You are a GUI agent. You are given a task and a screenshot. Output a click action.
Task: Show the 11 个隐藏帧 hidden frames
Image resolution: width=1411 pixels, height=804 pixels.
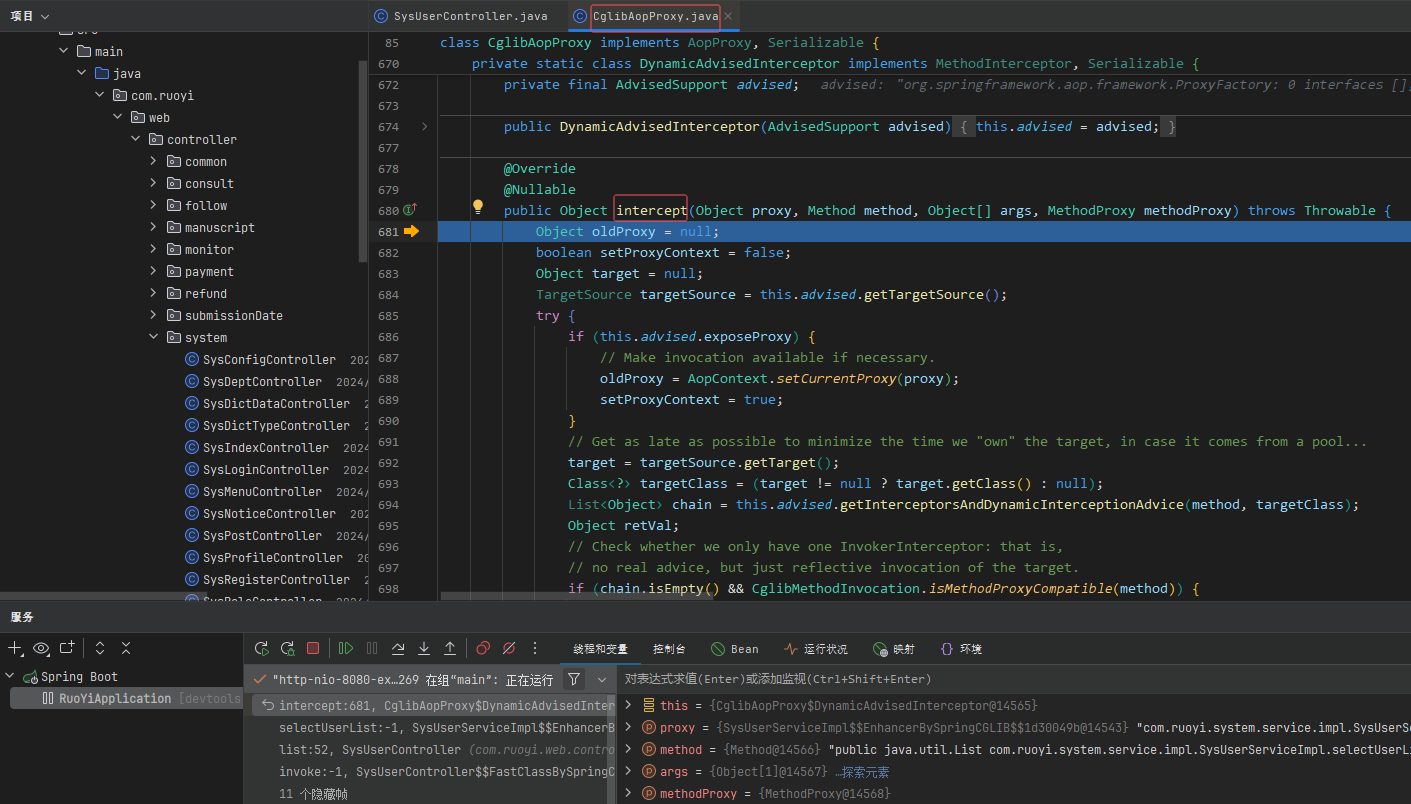click(313, 793)
